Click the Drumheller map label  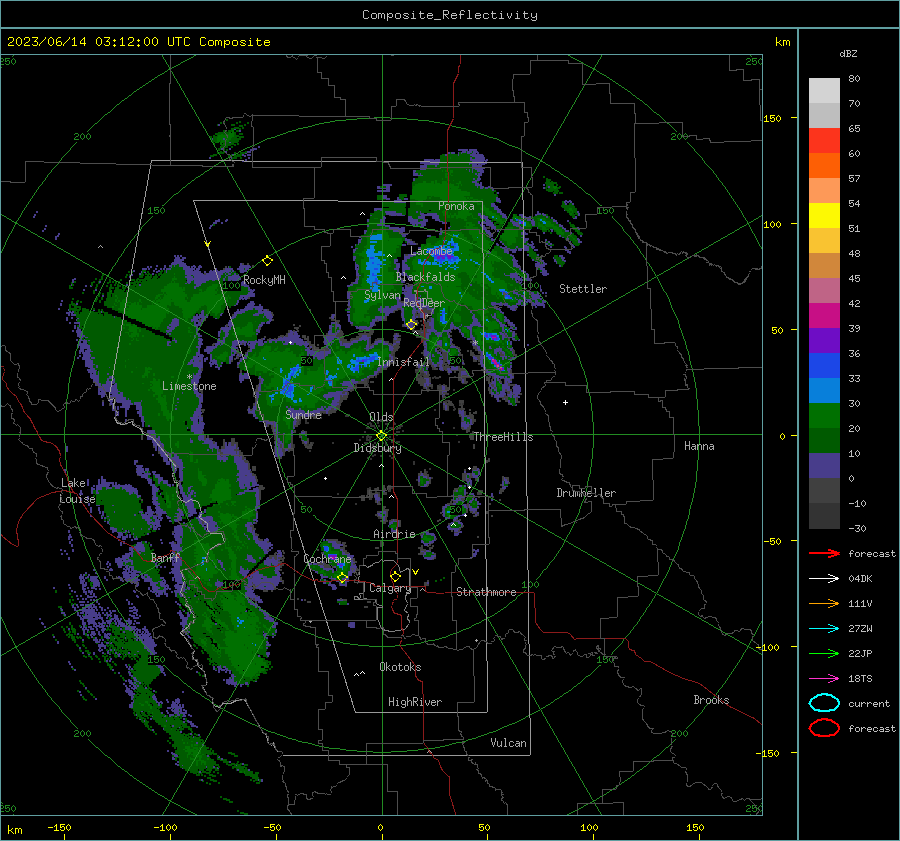tap(586, 493)
